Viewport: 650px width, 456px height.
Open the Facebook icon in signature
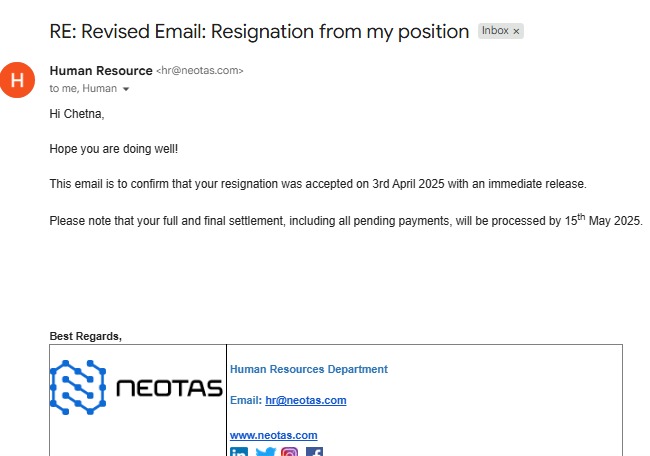pyautogui.click(x=314, y=452)
